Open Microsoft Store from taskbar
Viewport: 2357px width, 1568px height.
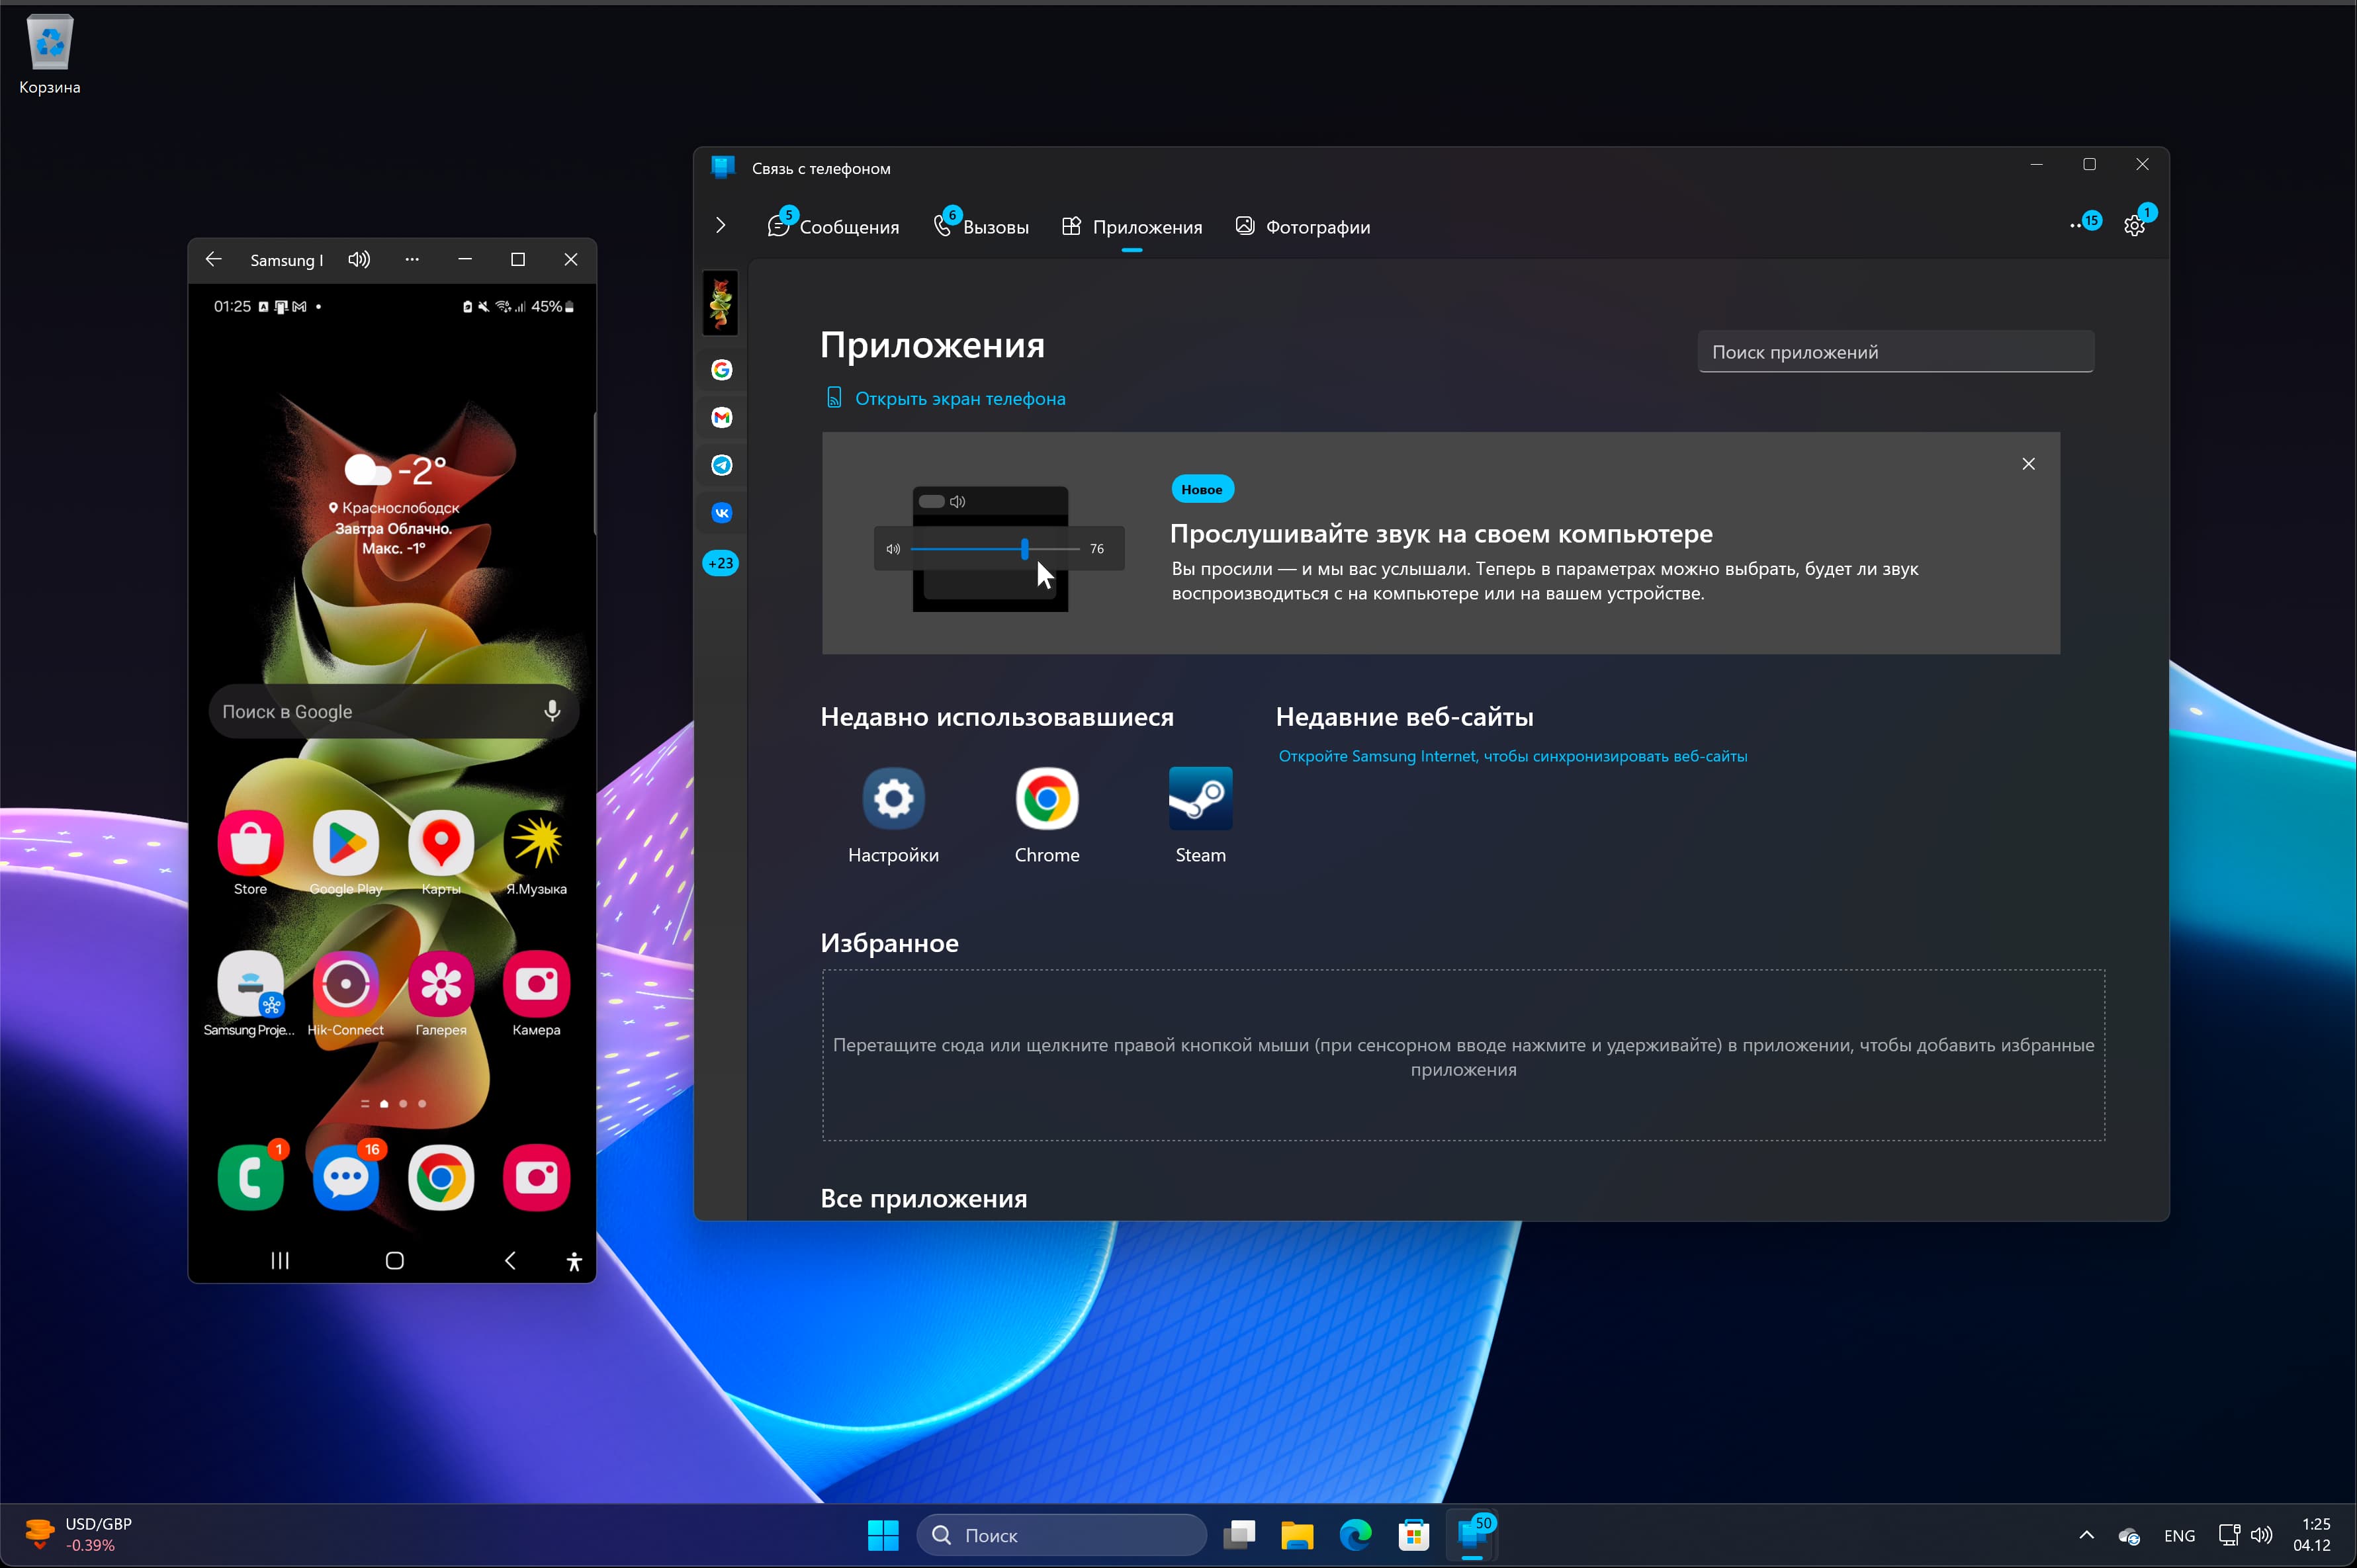point(1413,1535)
